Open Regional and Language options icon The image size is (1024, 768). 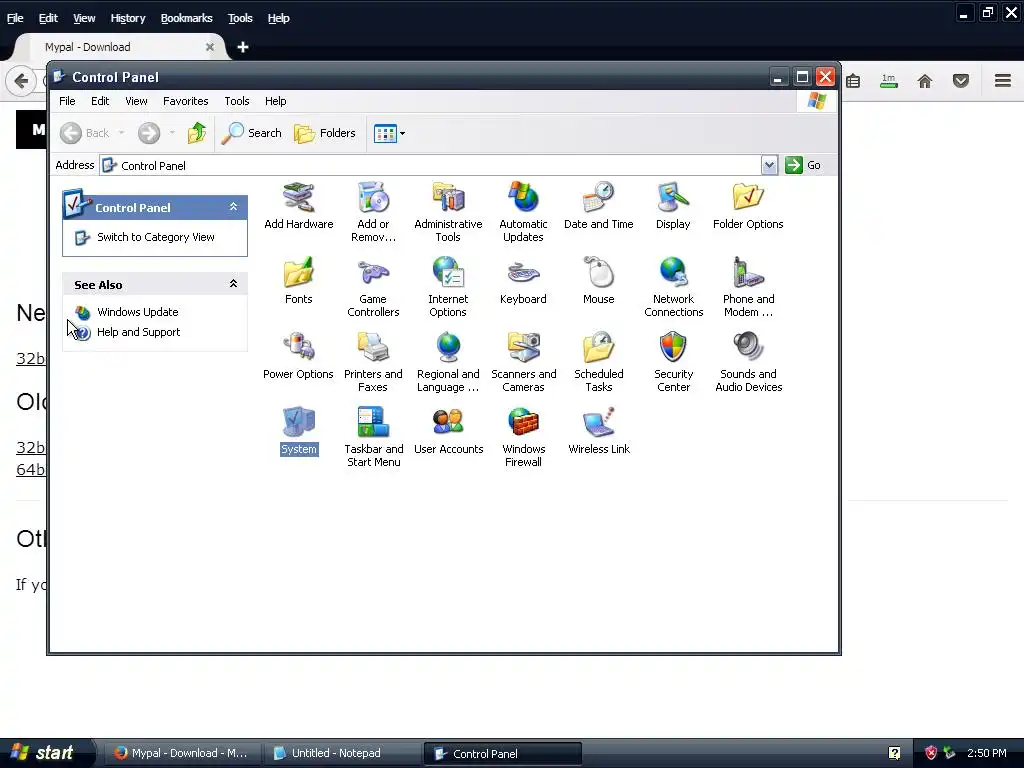click(448, 362)
